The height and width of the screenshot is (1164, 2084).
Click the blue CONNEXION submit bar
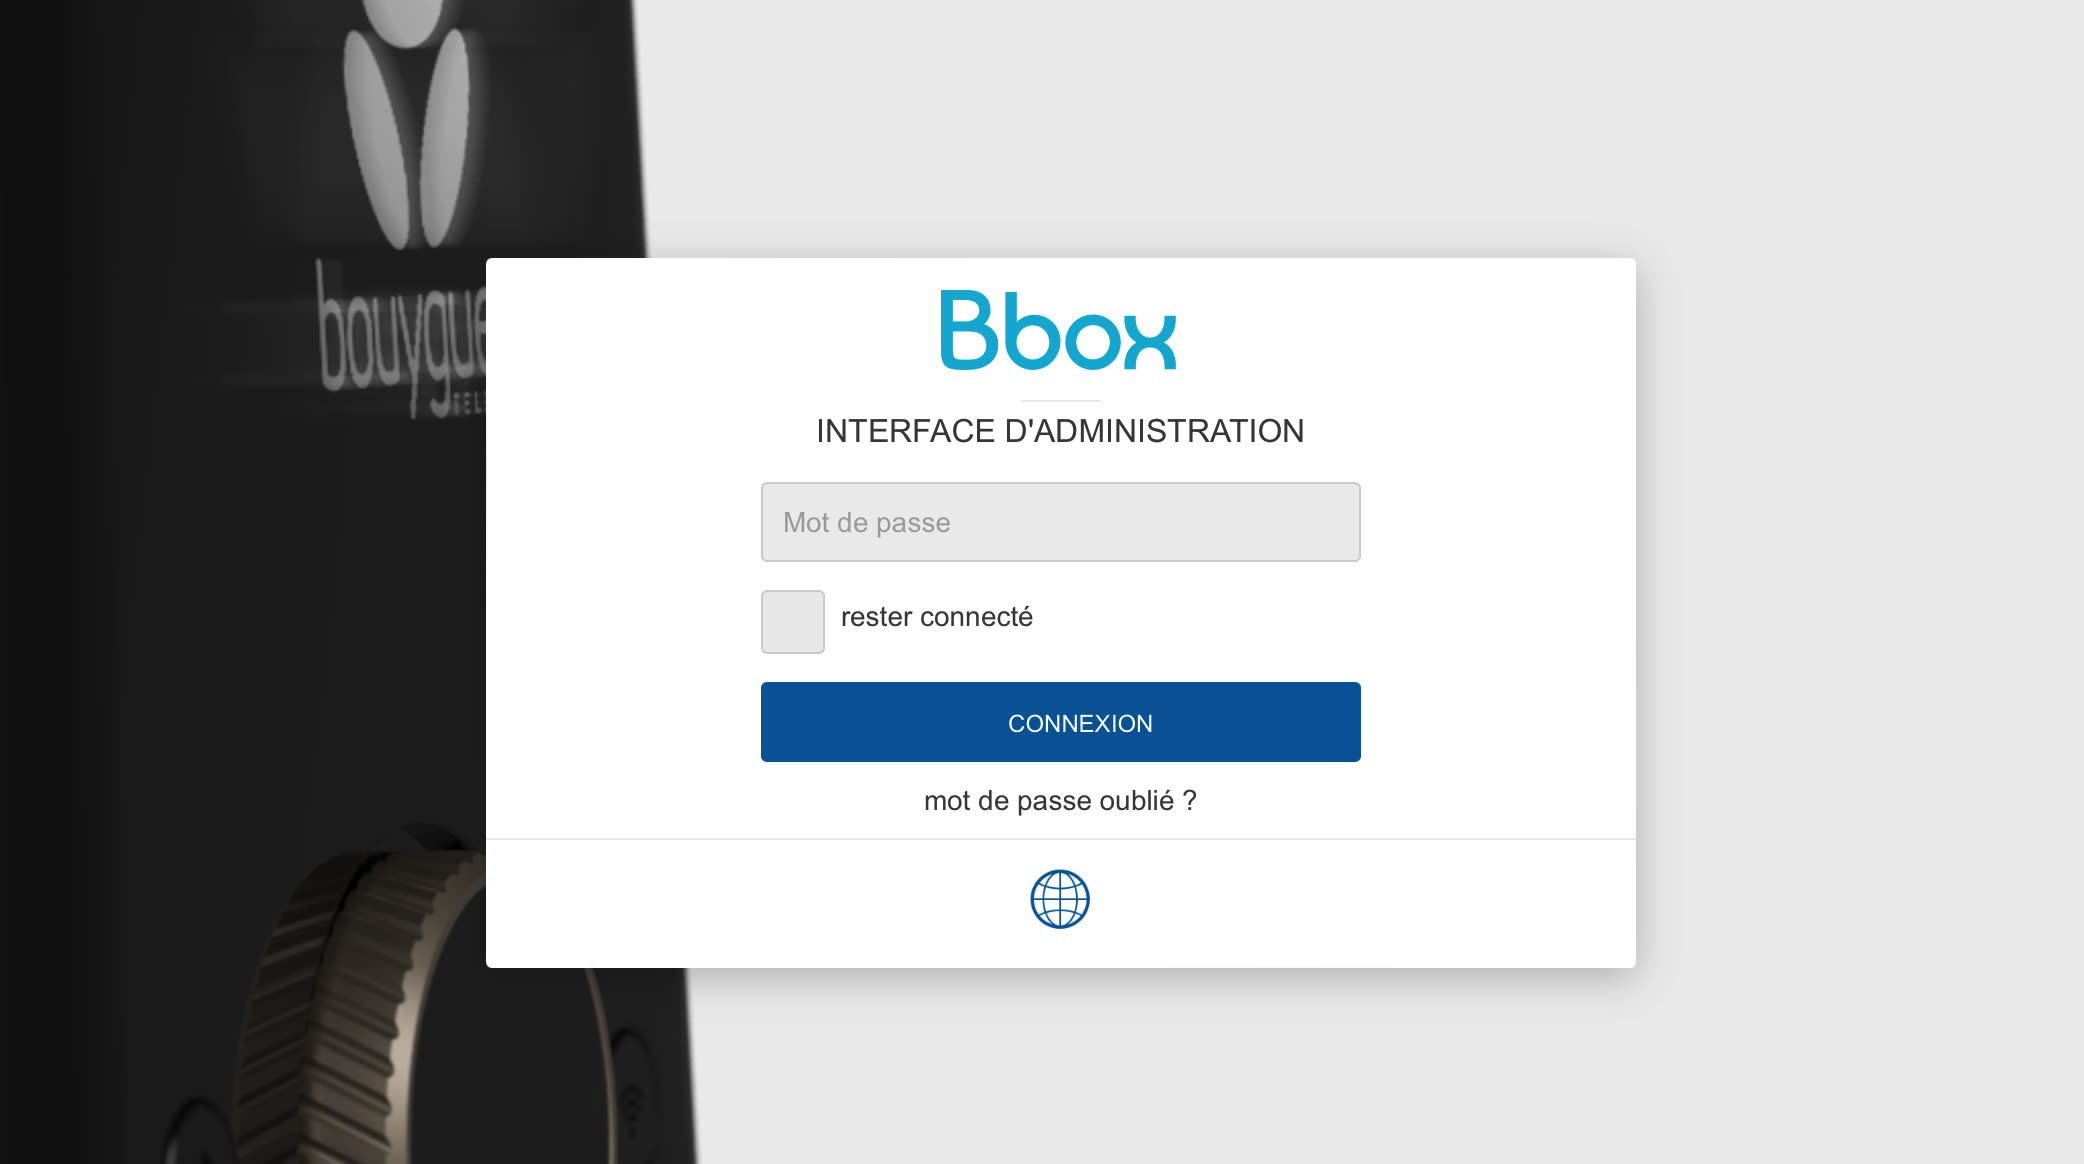1060,722
